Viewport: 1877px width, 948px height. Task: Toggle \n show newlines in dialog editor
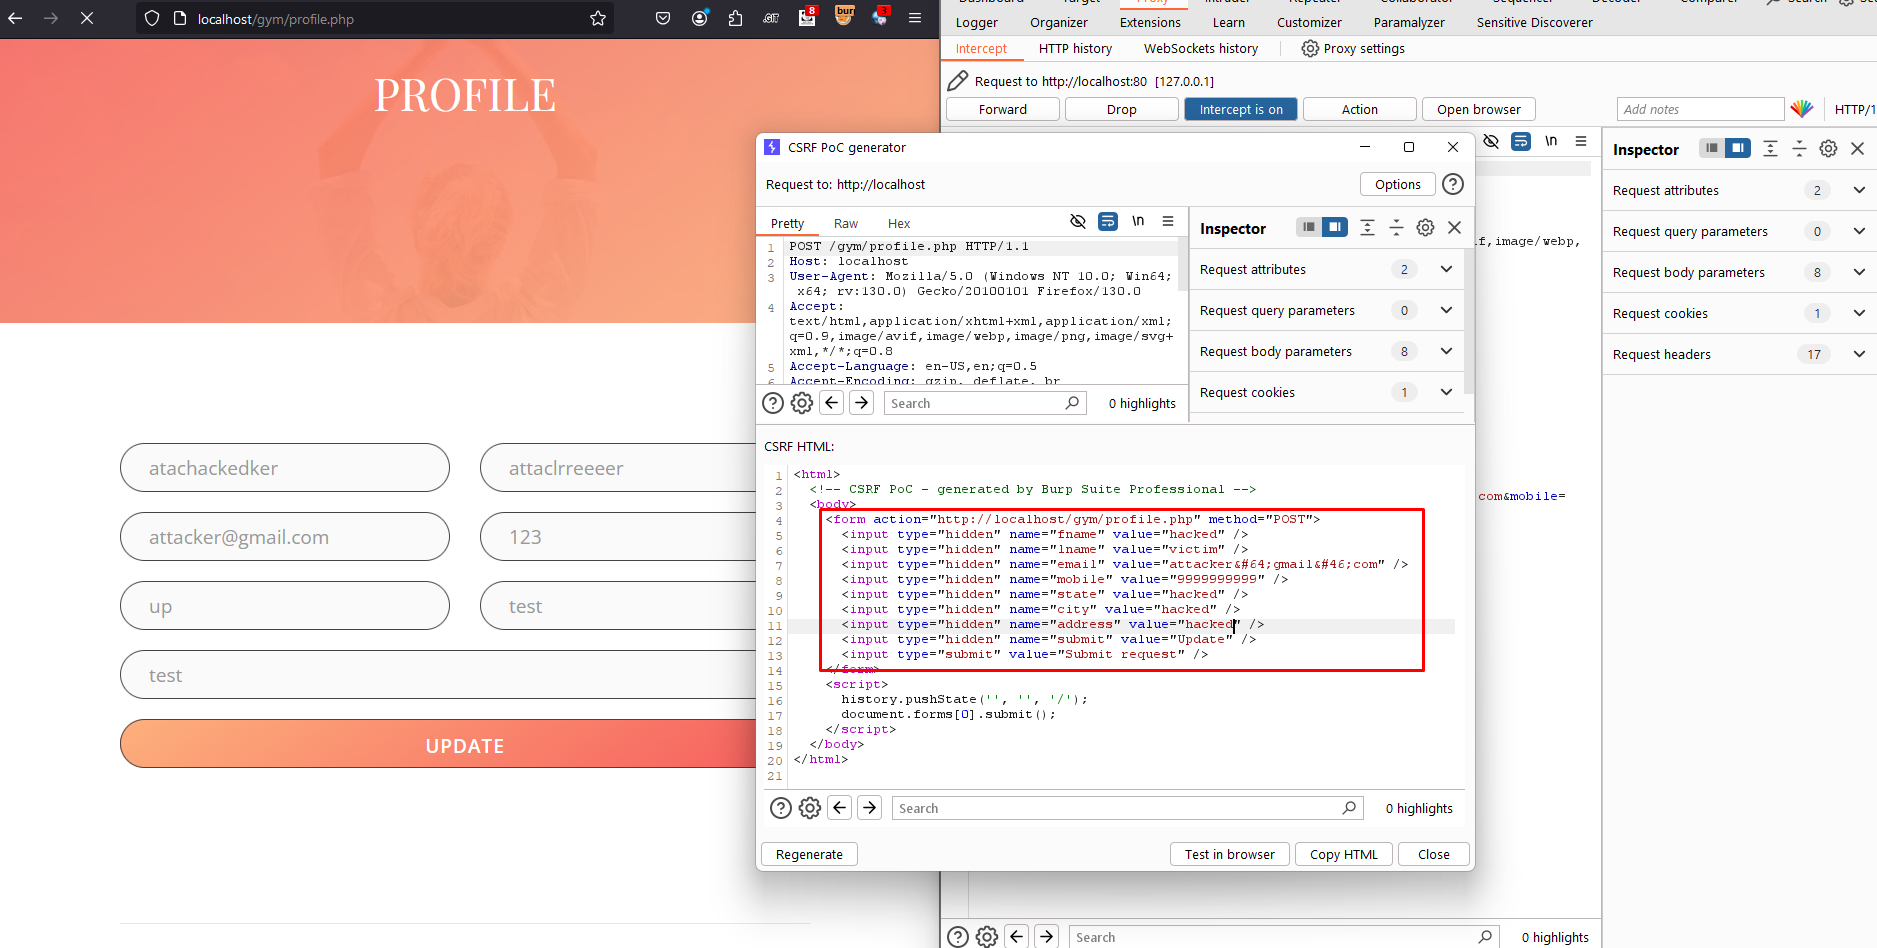[1138, 221]
